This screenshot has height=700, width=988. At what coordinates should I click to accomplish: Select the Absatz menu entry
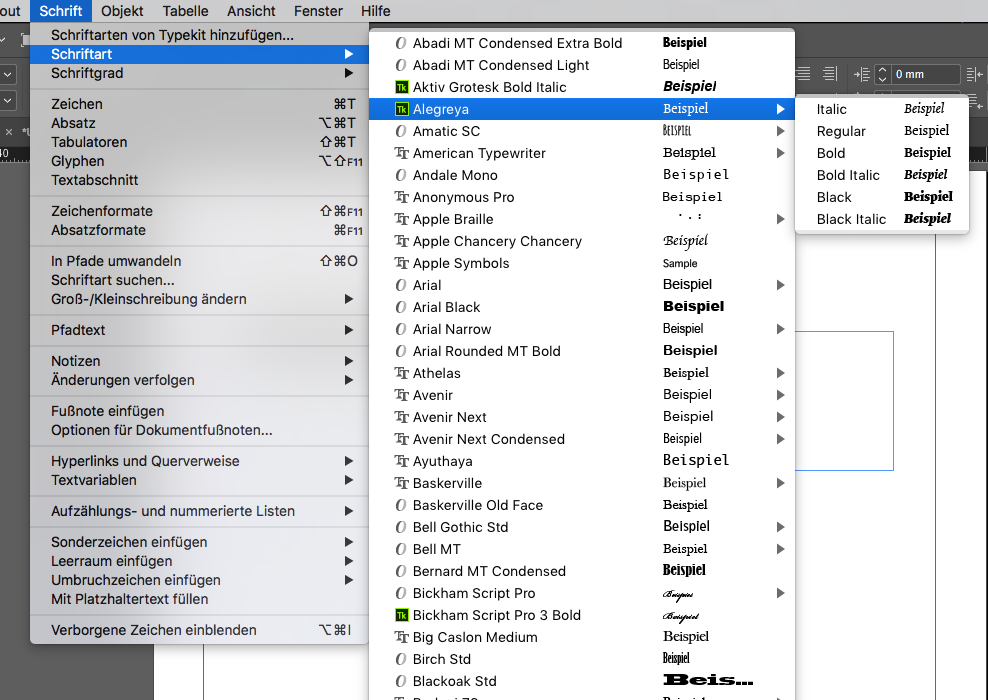pyautogui.click(x=199, y=123)
